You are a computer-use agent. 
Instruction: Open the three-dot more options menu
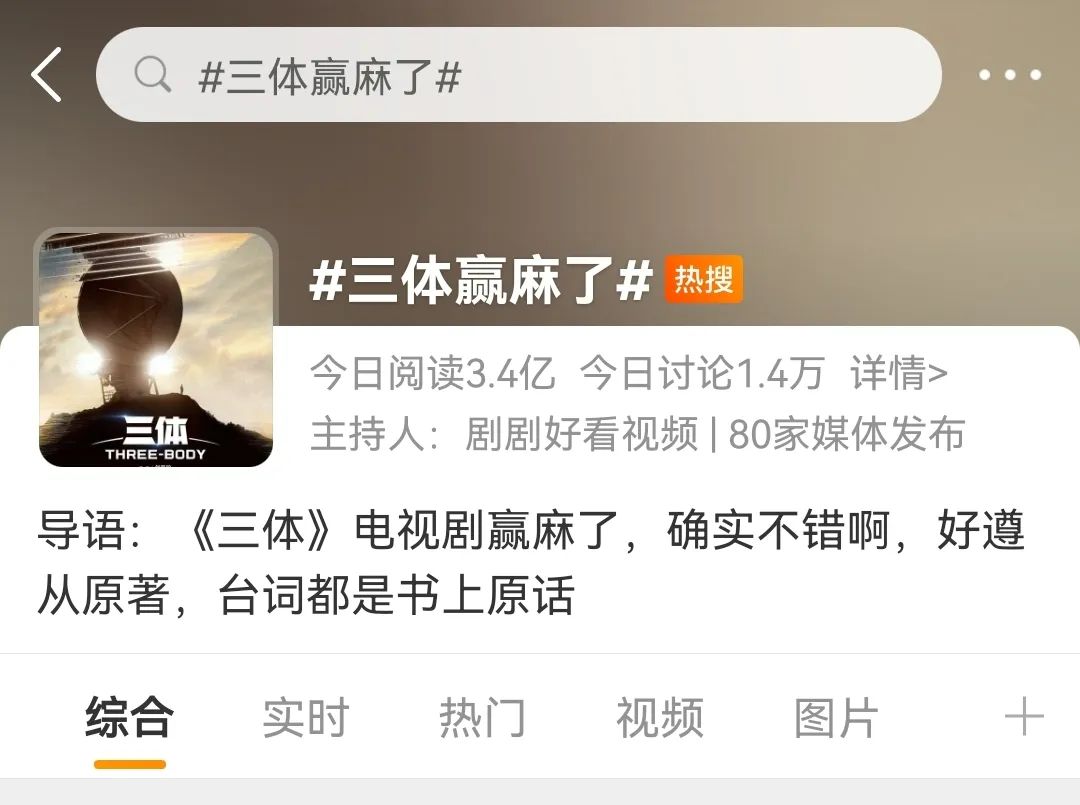[x=1010, y=74]
